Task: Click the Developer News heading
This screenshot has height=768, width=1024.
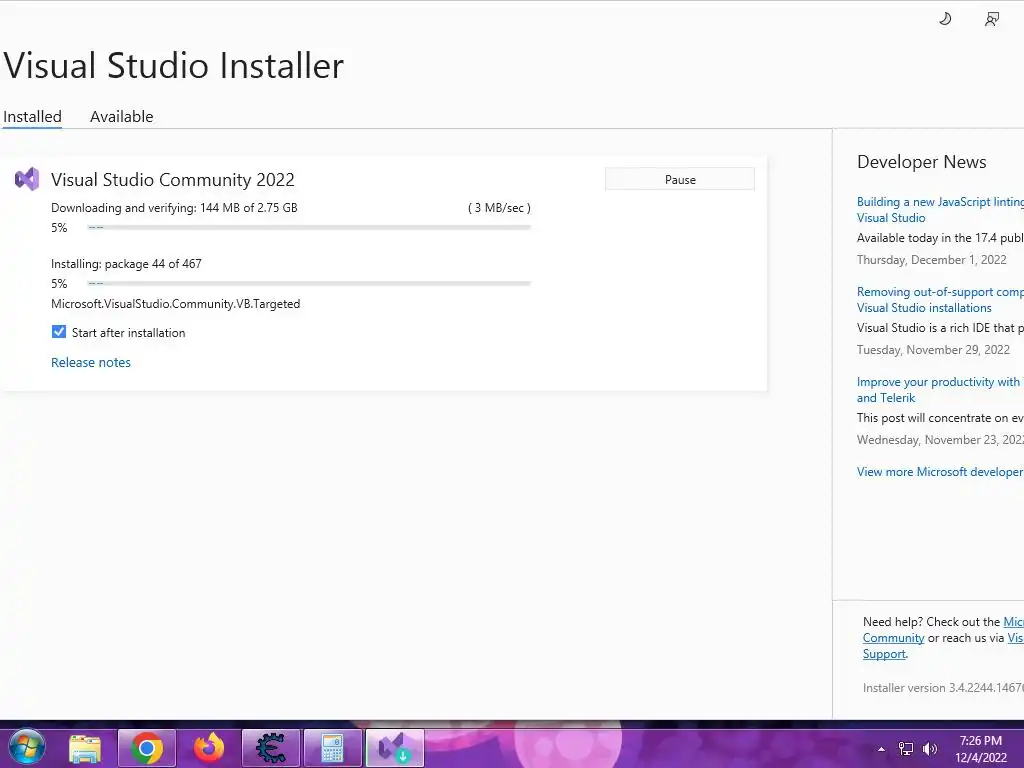Action: click(x=921, y=162)
